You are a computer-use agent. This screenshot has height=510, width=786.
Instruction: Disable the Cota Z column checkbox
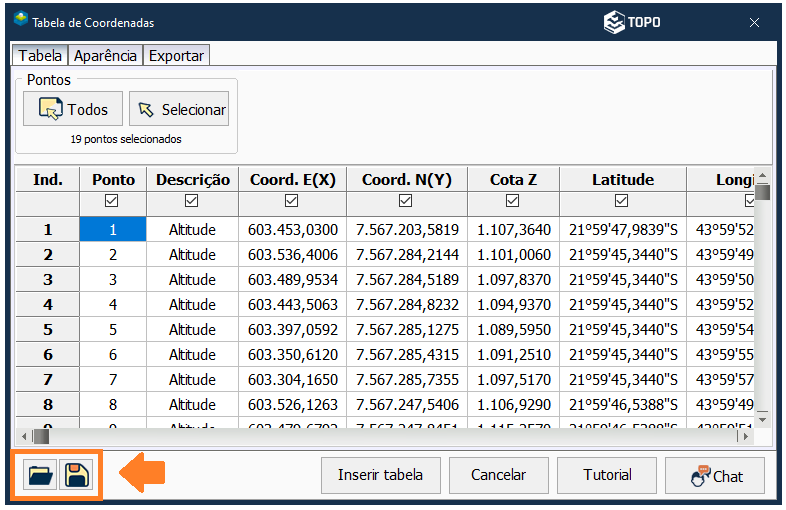(513, 201)
